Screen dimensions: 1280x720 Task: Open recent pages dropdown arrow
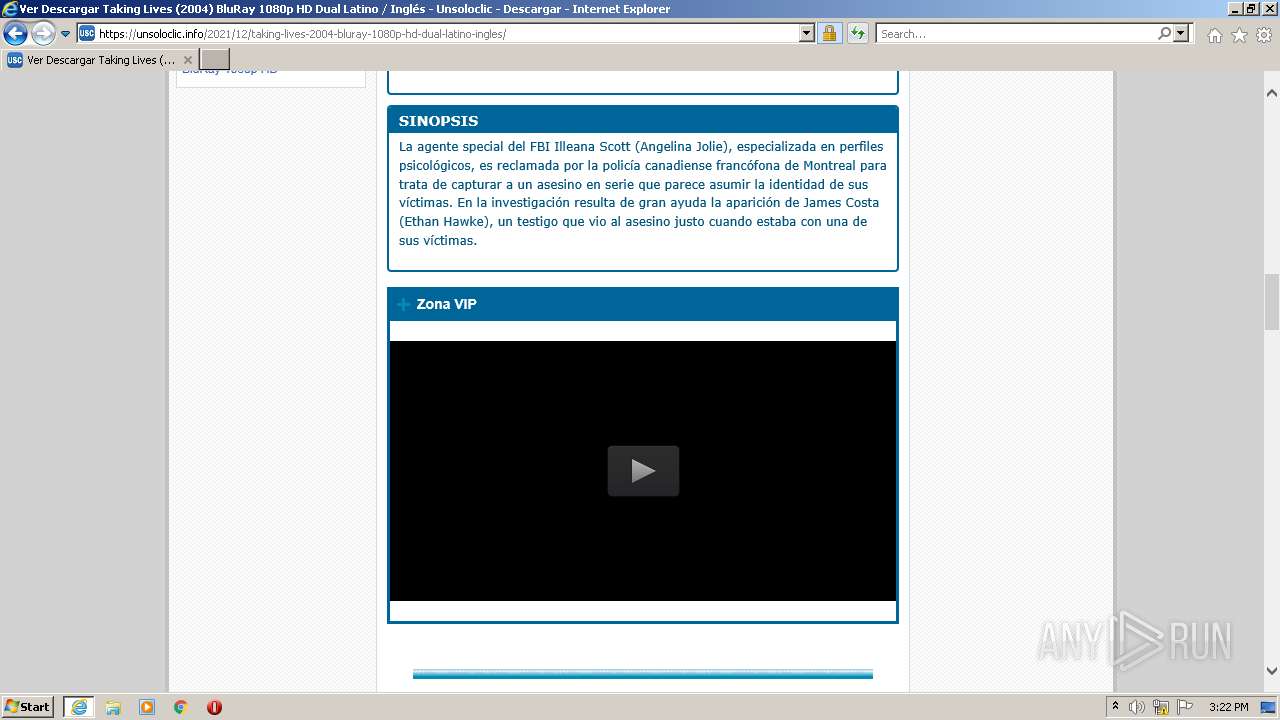pyautogui.click(x=66, y=34)
